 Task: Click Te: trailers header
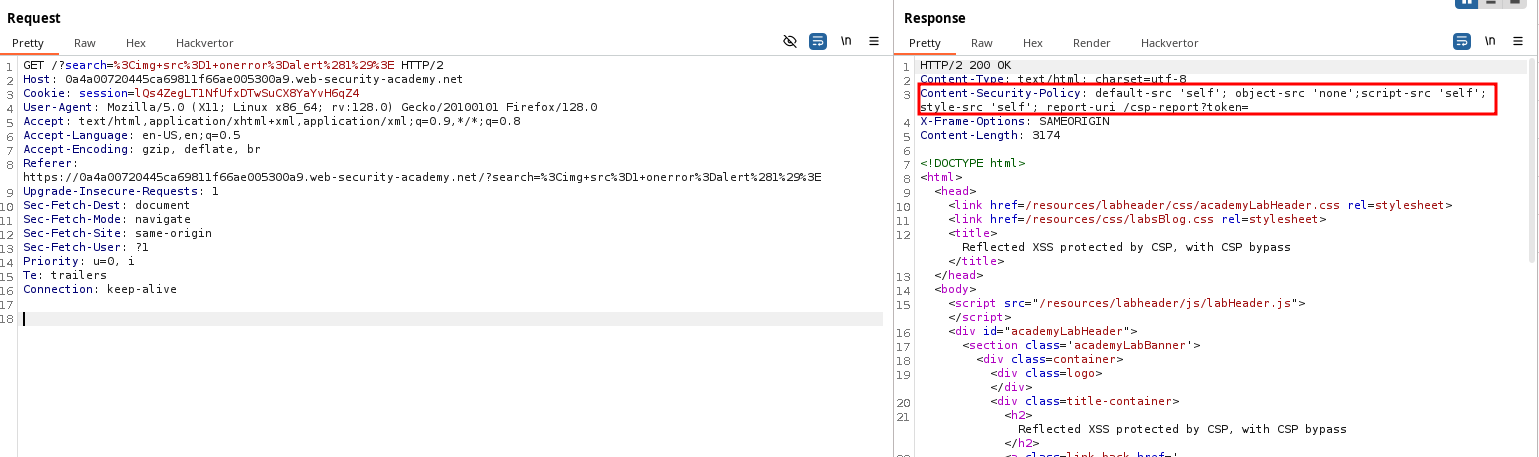pos(64,275)
